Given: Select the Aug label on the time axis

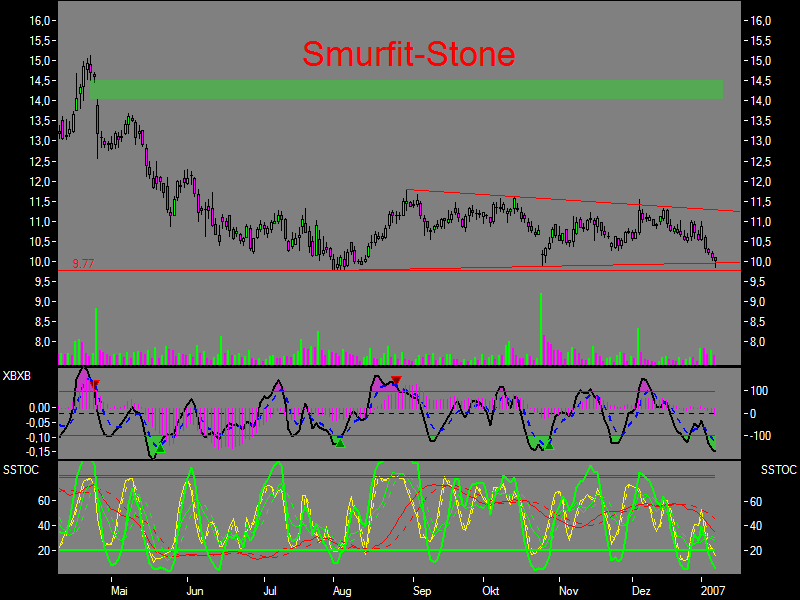Looking at the screenshot, I should pyautogui.click(x=342, y=591).
